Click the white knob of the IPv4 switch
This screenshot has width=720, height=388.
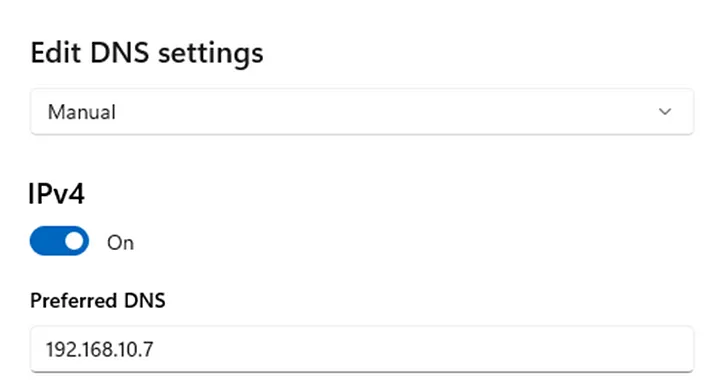(x=74, y=241)
